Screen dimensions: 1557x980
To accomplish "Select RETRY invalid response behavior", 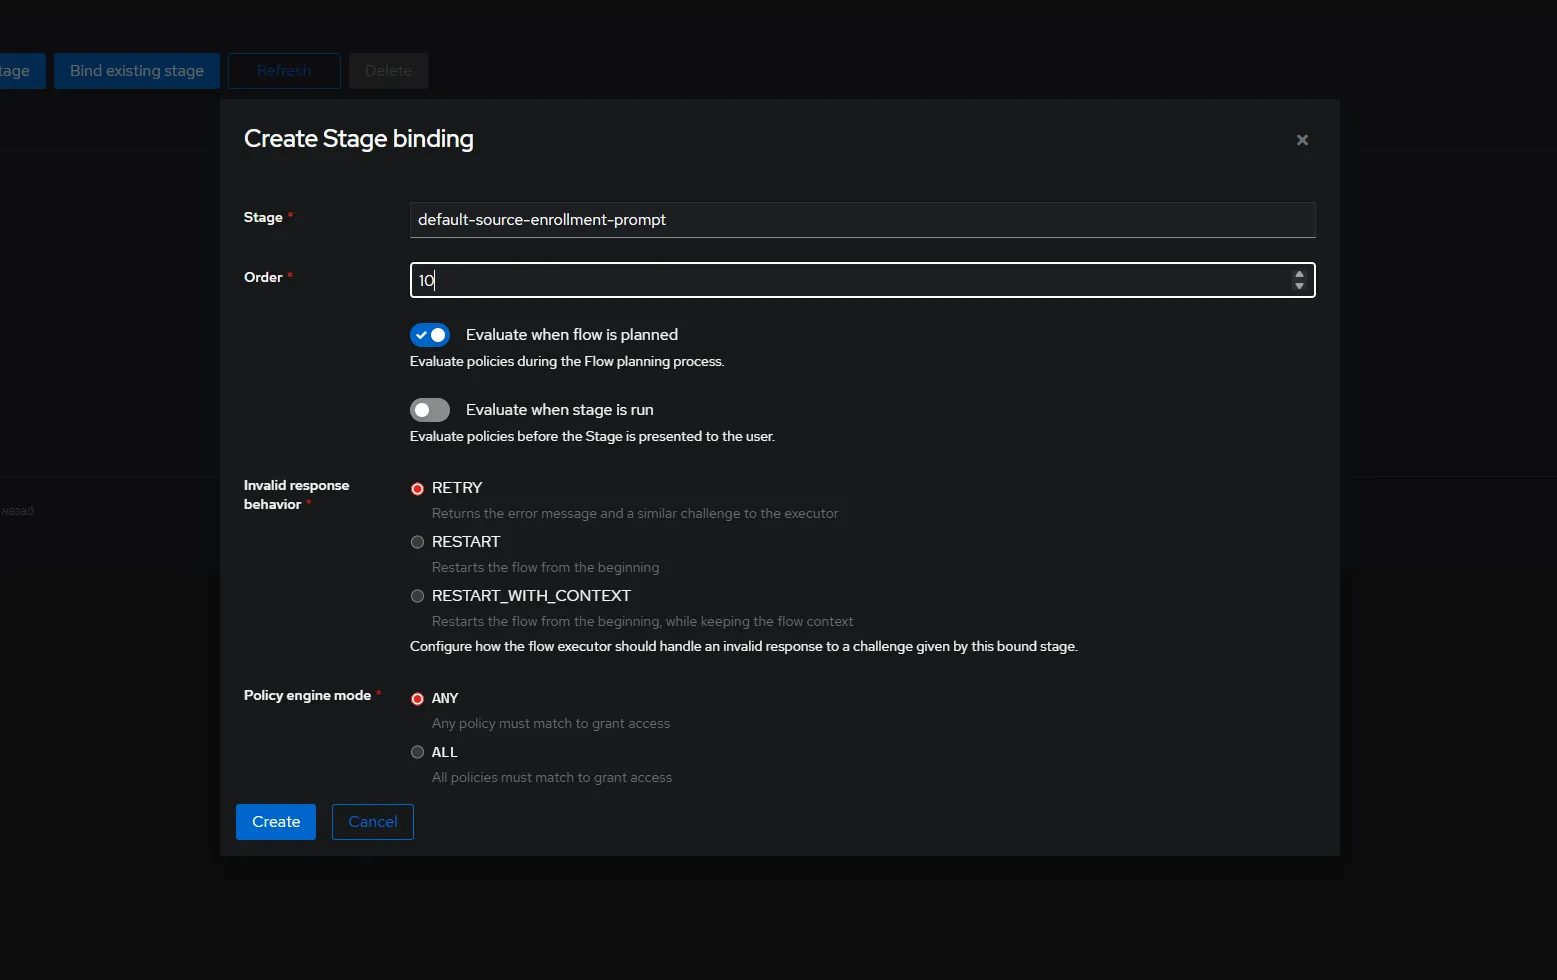I will [x=418, y=489].
